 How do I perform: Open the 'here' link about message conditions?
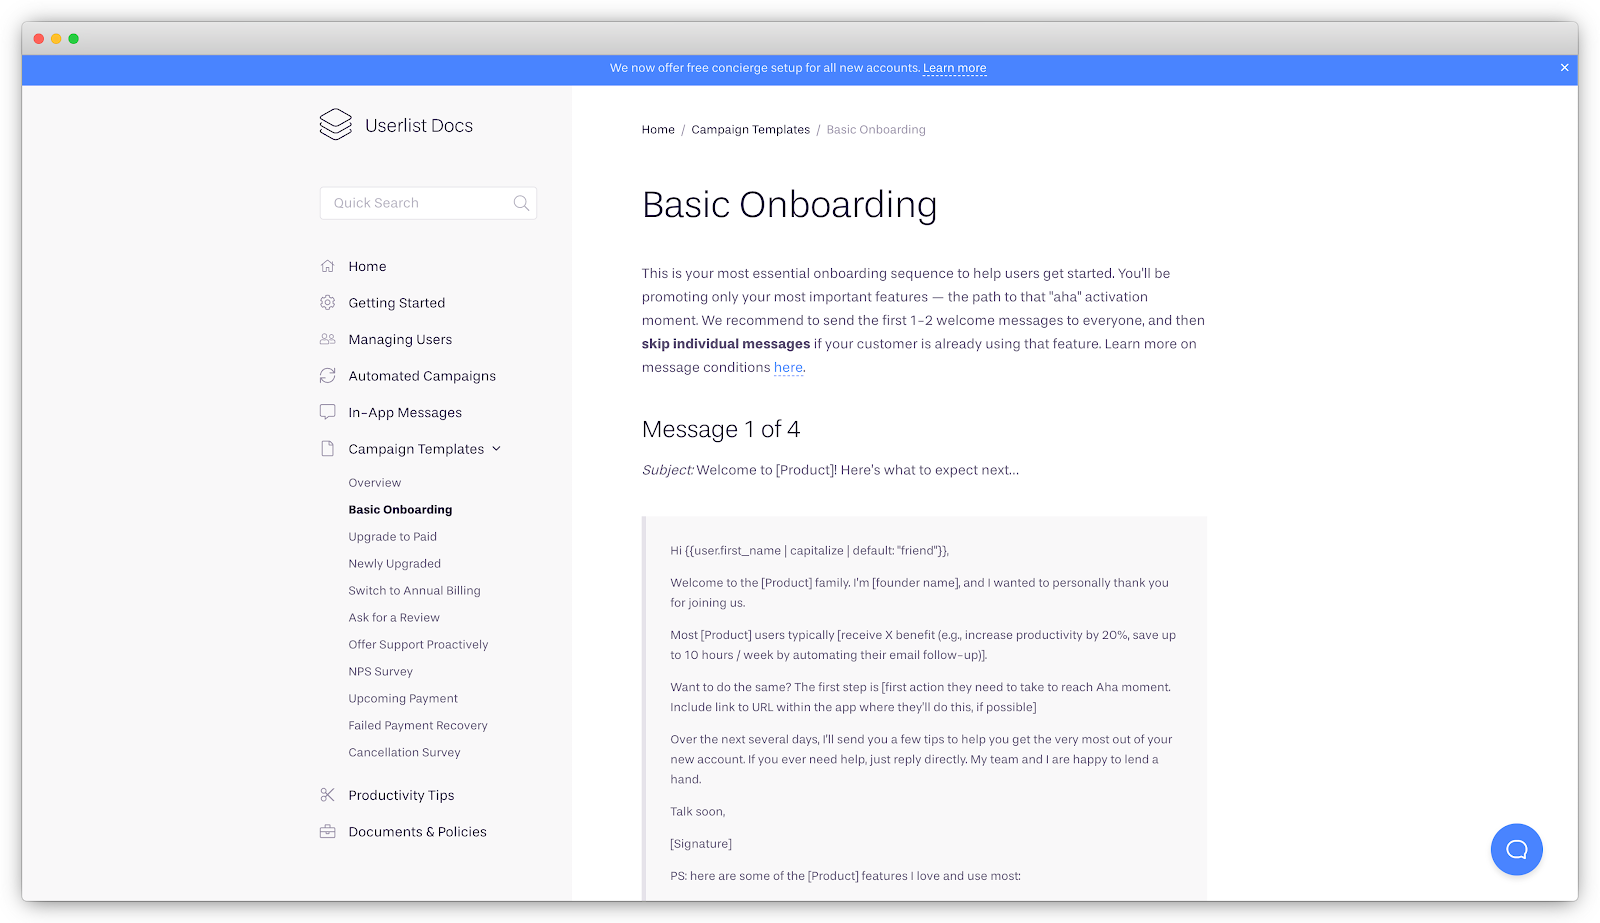click(x=788, y=367)
